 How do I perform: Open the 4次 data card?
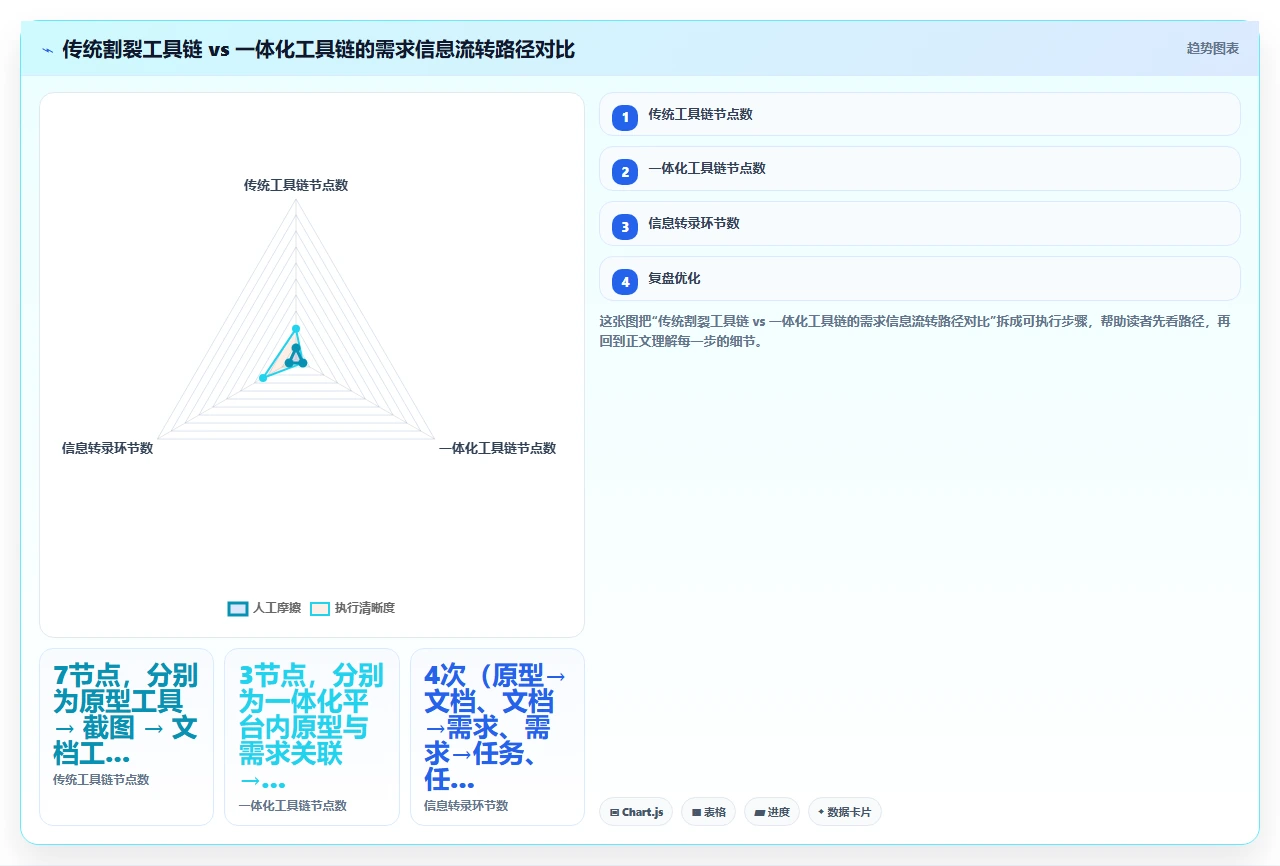click(x=497, y=736)
